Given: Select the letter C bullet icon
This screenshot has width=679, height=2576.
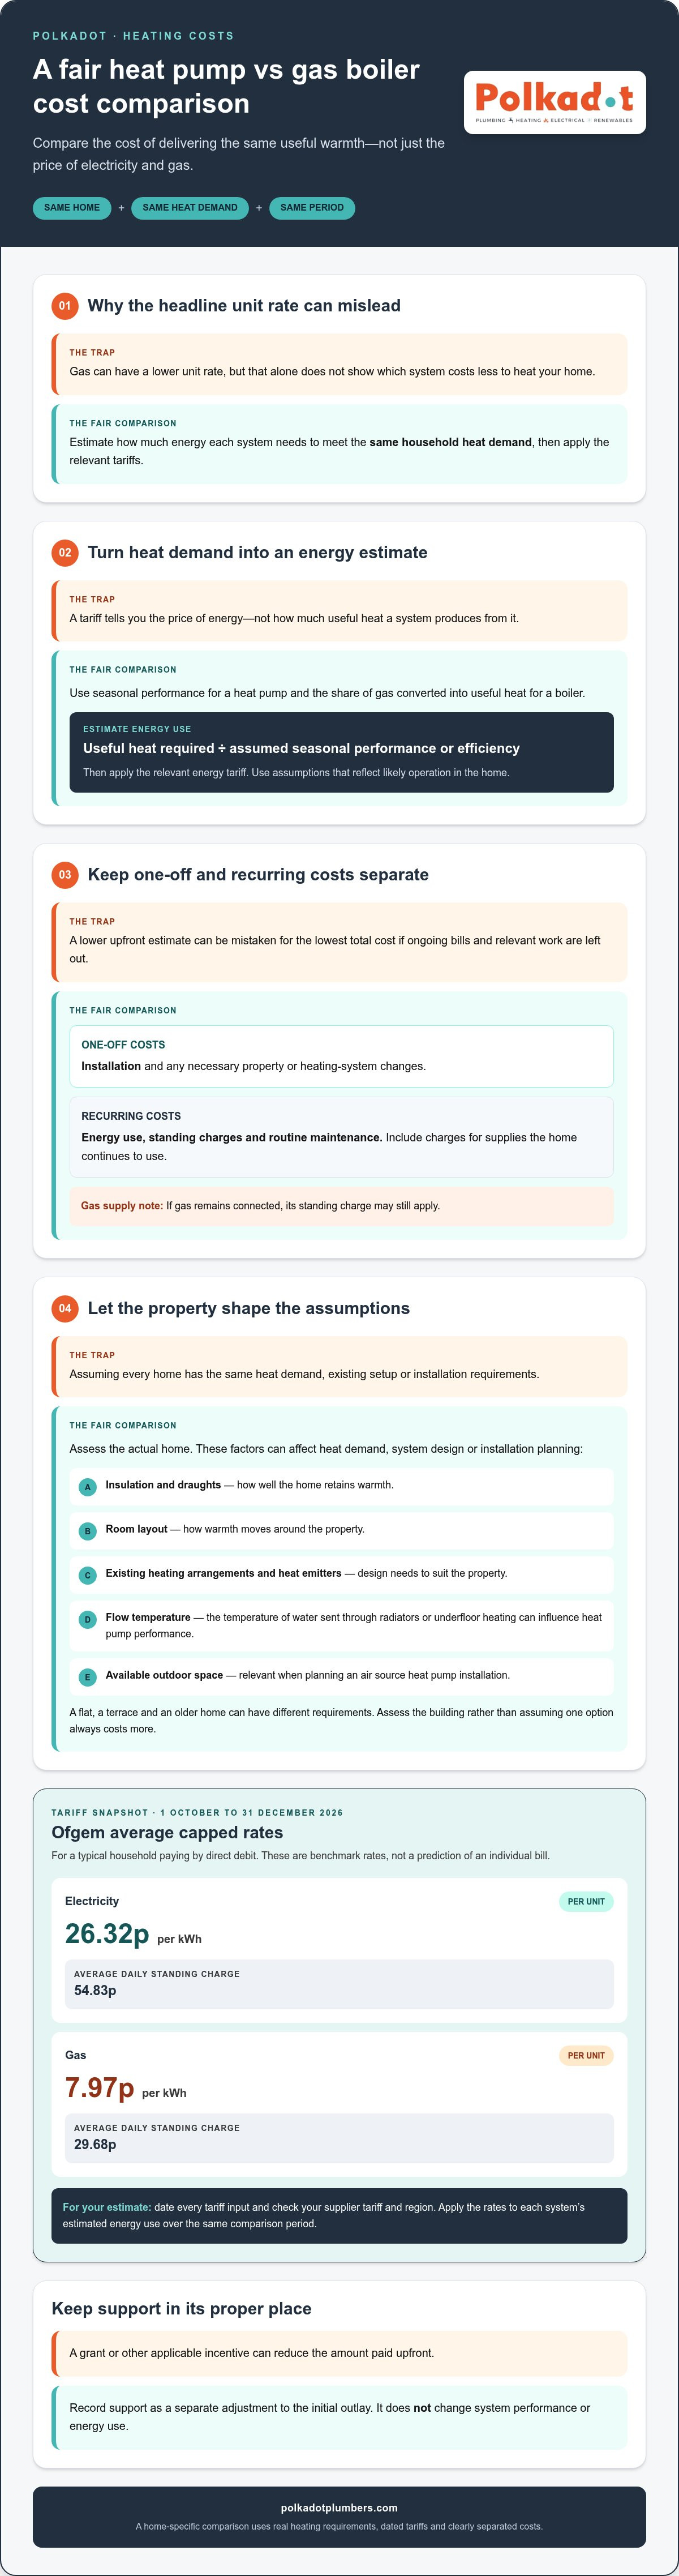Looking at the screenshot, I should point(87,1575).
